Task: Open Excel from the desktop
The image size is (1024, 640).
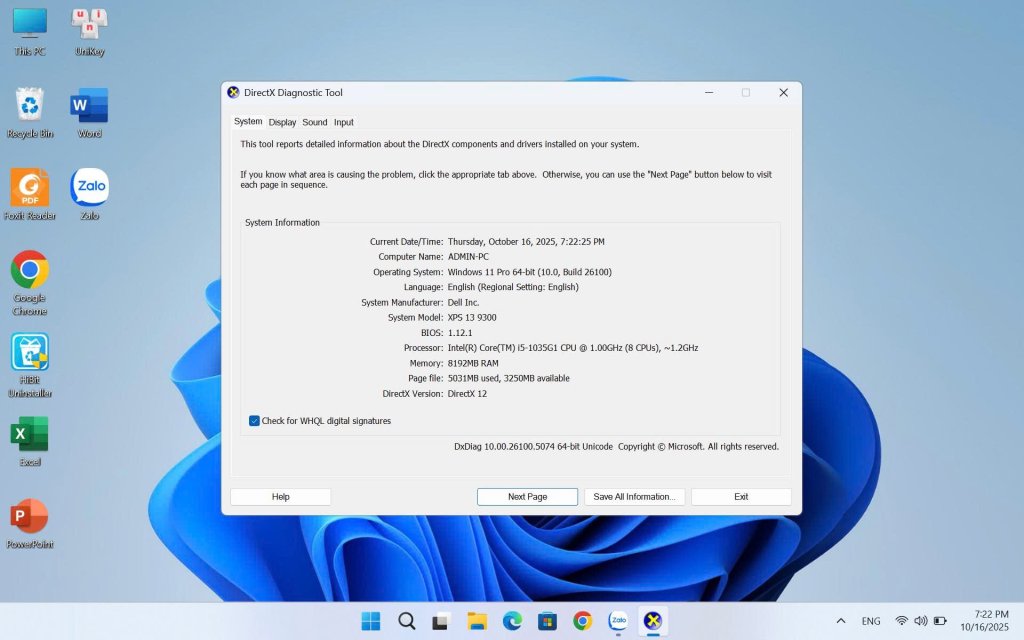Action: pos(30,435)
